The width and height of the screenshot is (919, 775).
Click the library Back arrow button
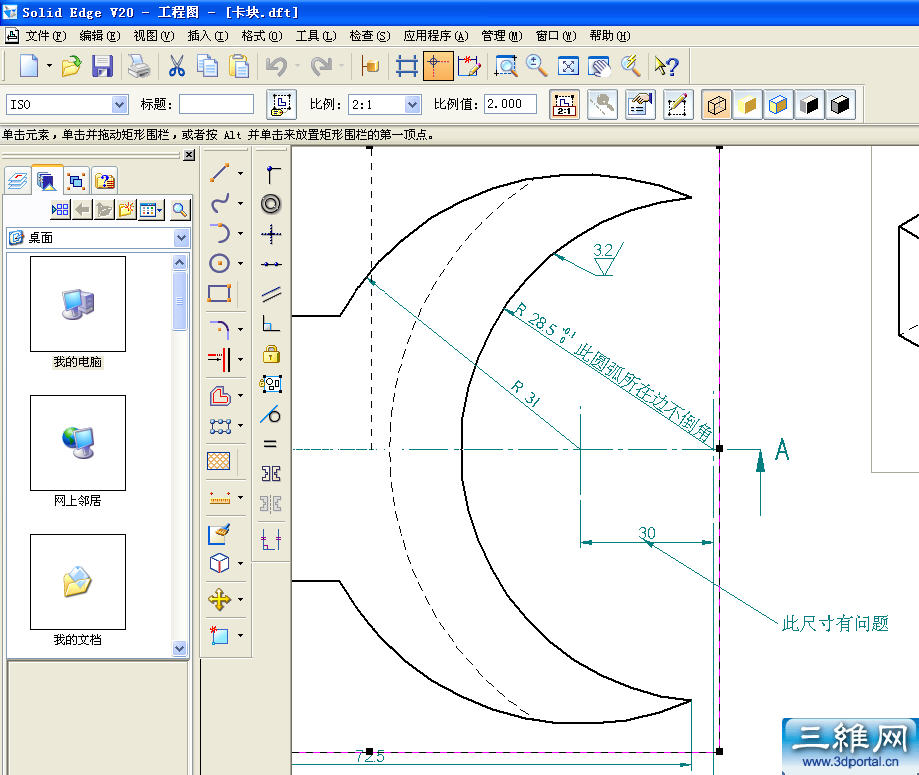pos(83,209)
